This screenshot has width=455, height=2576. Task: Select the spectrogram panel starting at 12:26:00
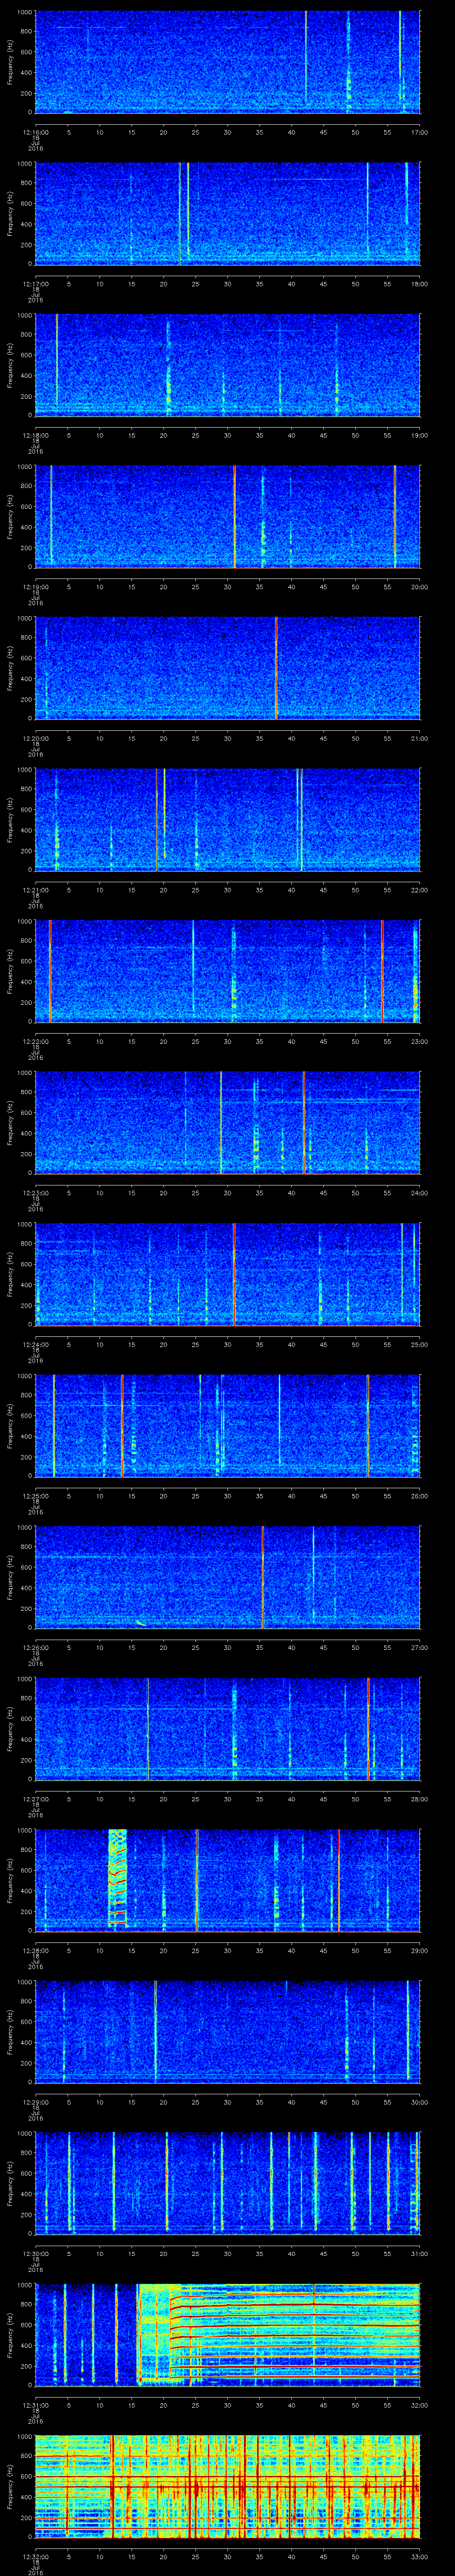(x=227, y=1578)
